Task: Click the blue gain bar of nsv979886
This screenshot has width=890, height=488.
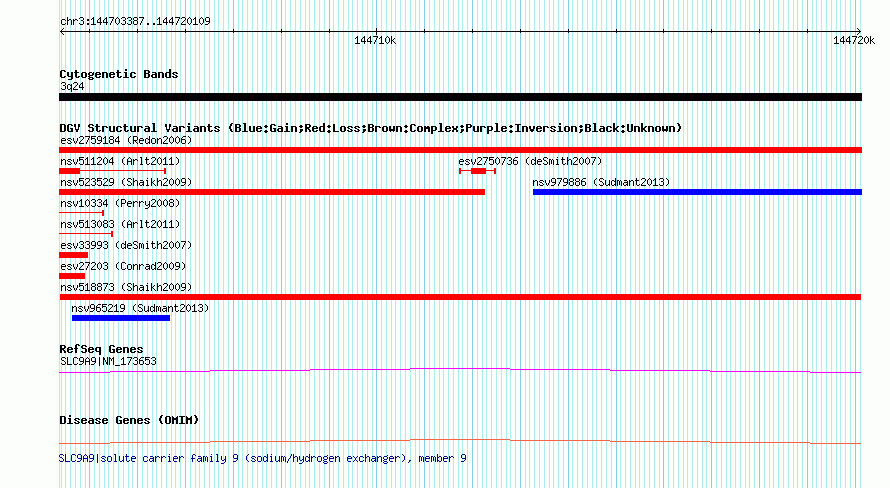Action: click(x=697, y=192)
